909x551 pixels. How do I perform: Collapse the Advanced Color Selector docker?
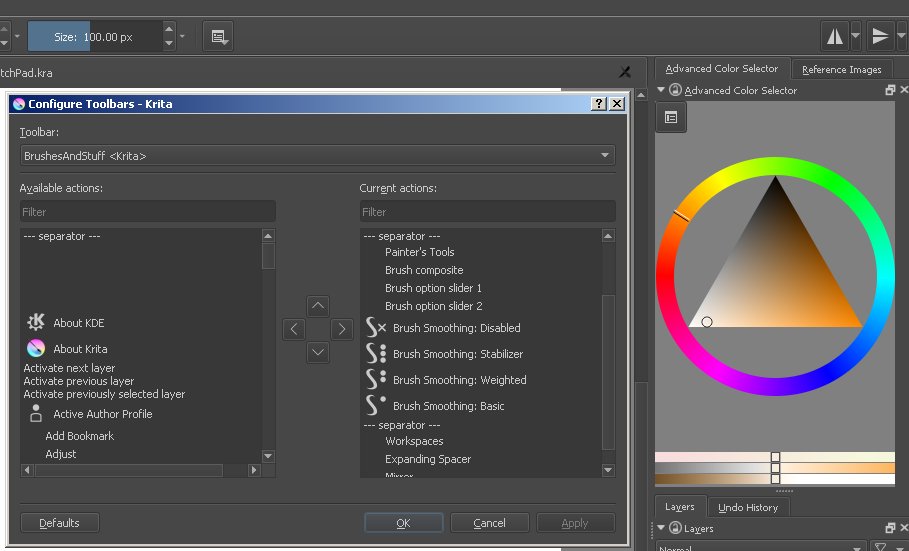(661, 90)
